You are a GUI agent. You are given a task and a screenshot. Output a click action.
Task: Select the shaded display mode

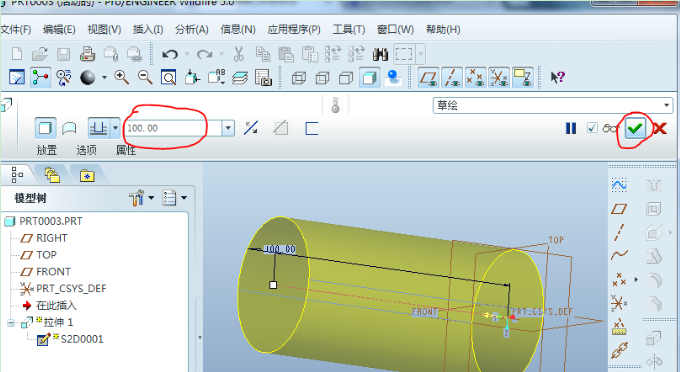tap(369, 78)
